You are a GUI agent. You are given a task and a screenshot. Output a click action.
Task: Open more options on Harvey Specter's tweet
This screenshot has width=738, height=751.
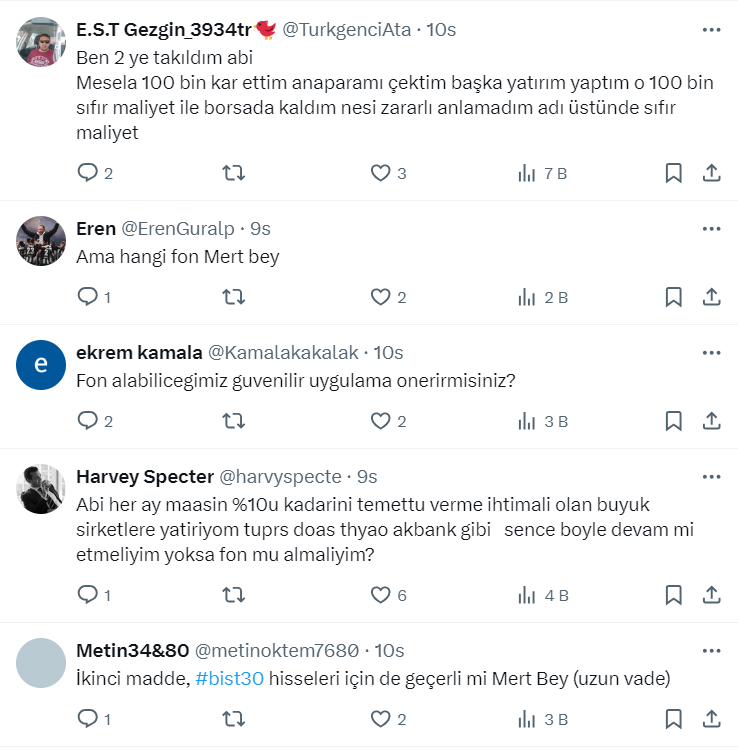point(711,477)
